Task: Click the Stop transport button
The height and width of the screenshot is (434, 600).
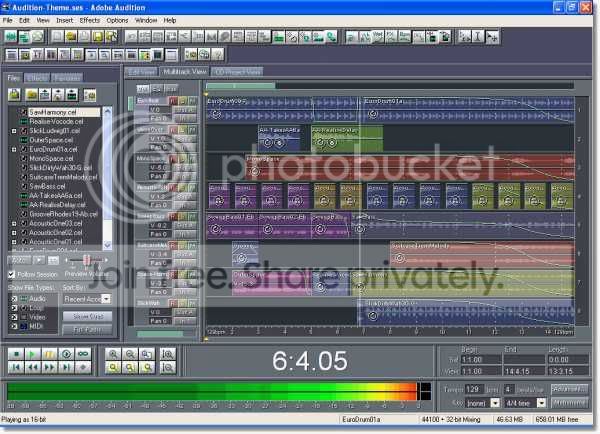Action: coord(16,354)
